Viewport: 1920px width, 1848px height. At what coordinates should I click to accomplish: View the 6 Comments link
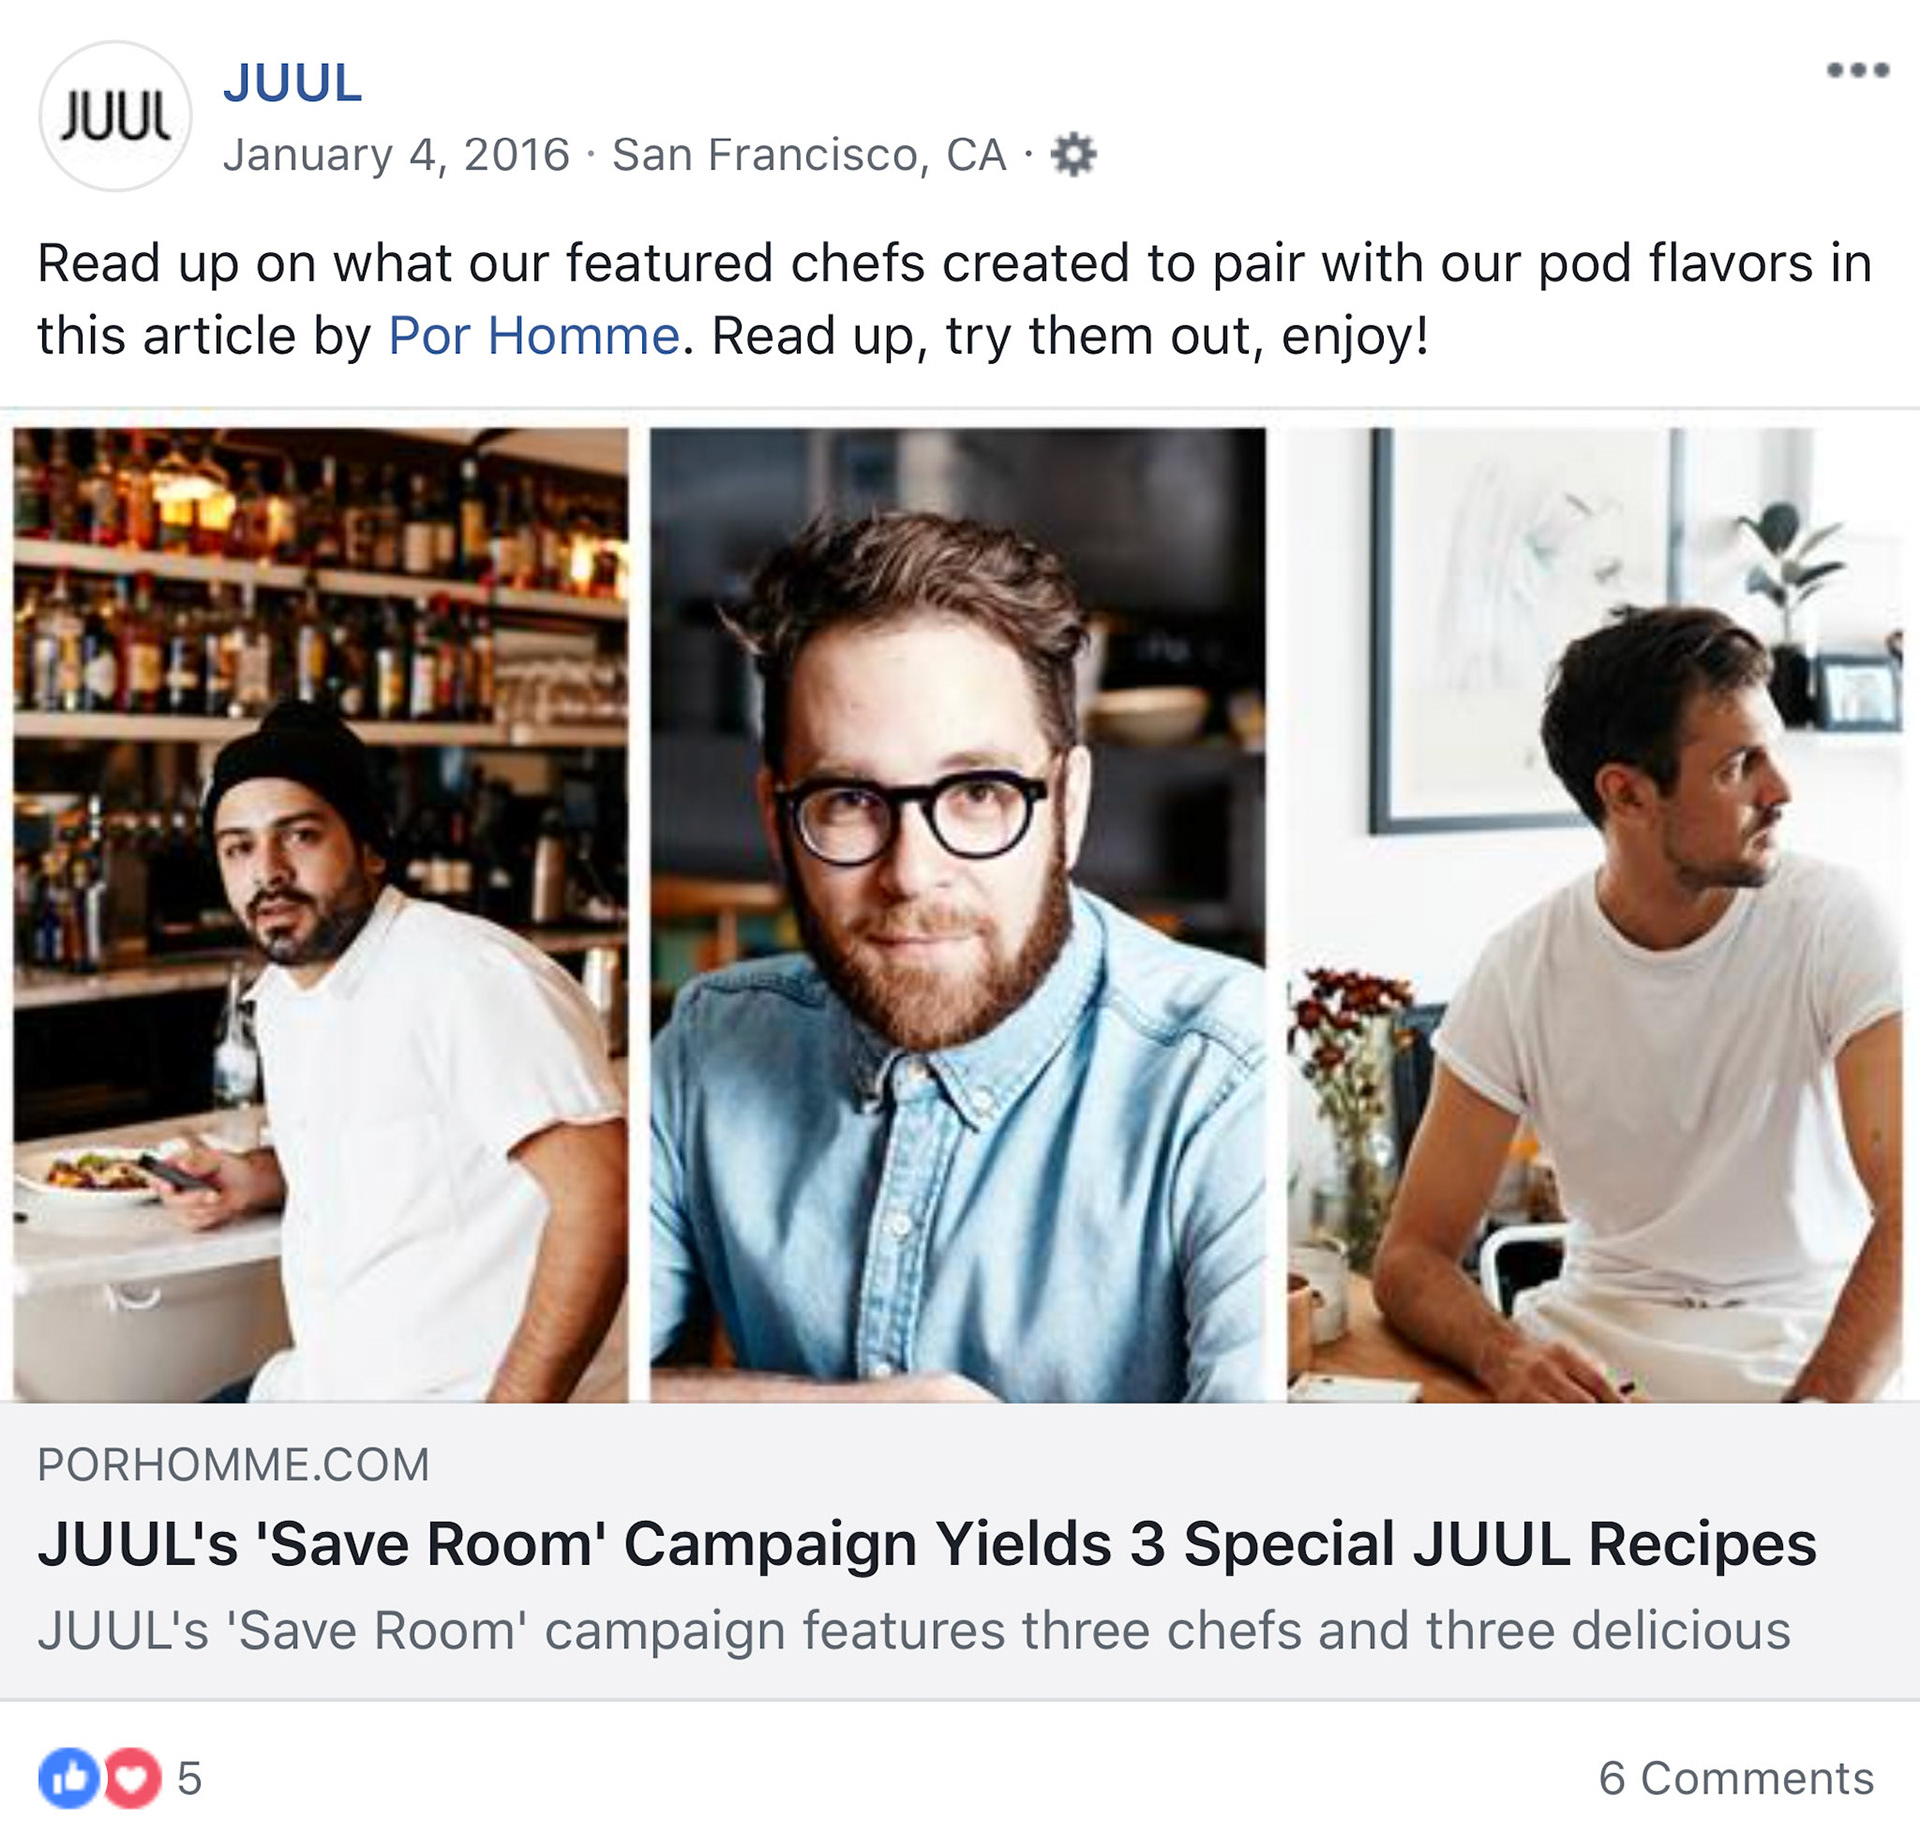click(x=1736, y=1778)
